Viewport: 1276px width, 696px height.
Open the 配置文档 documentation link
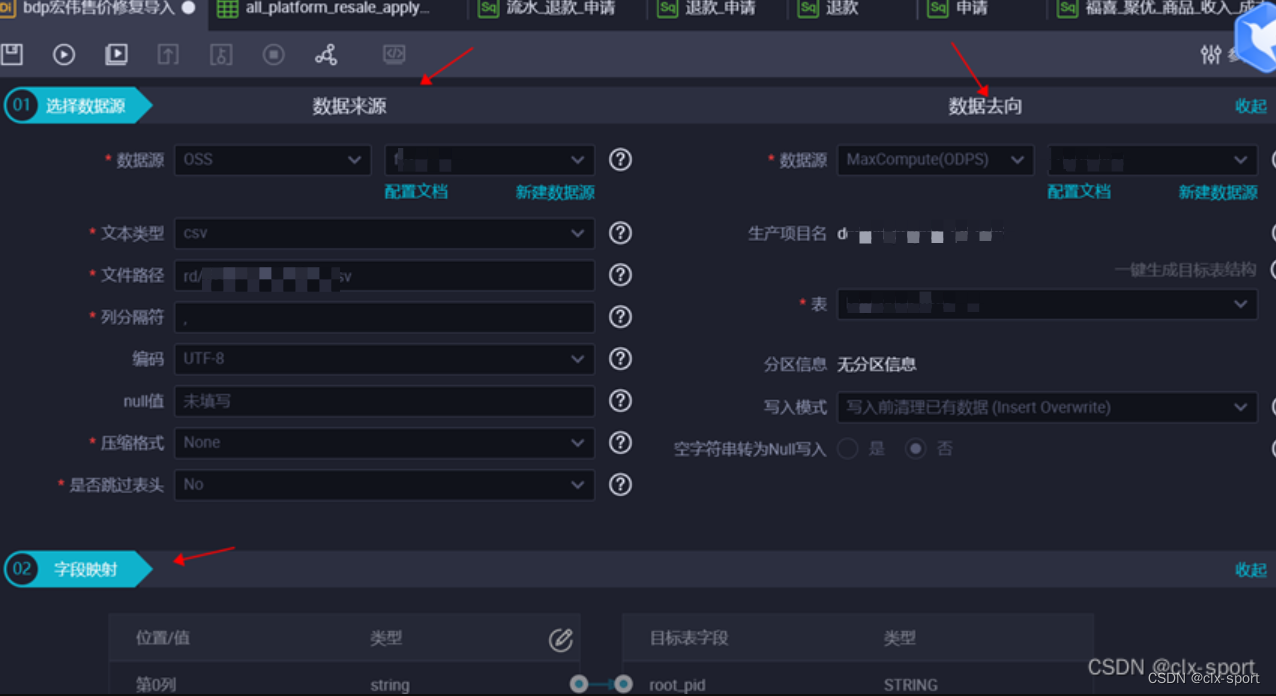point(416,191)
